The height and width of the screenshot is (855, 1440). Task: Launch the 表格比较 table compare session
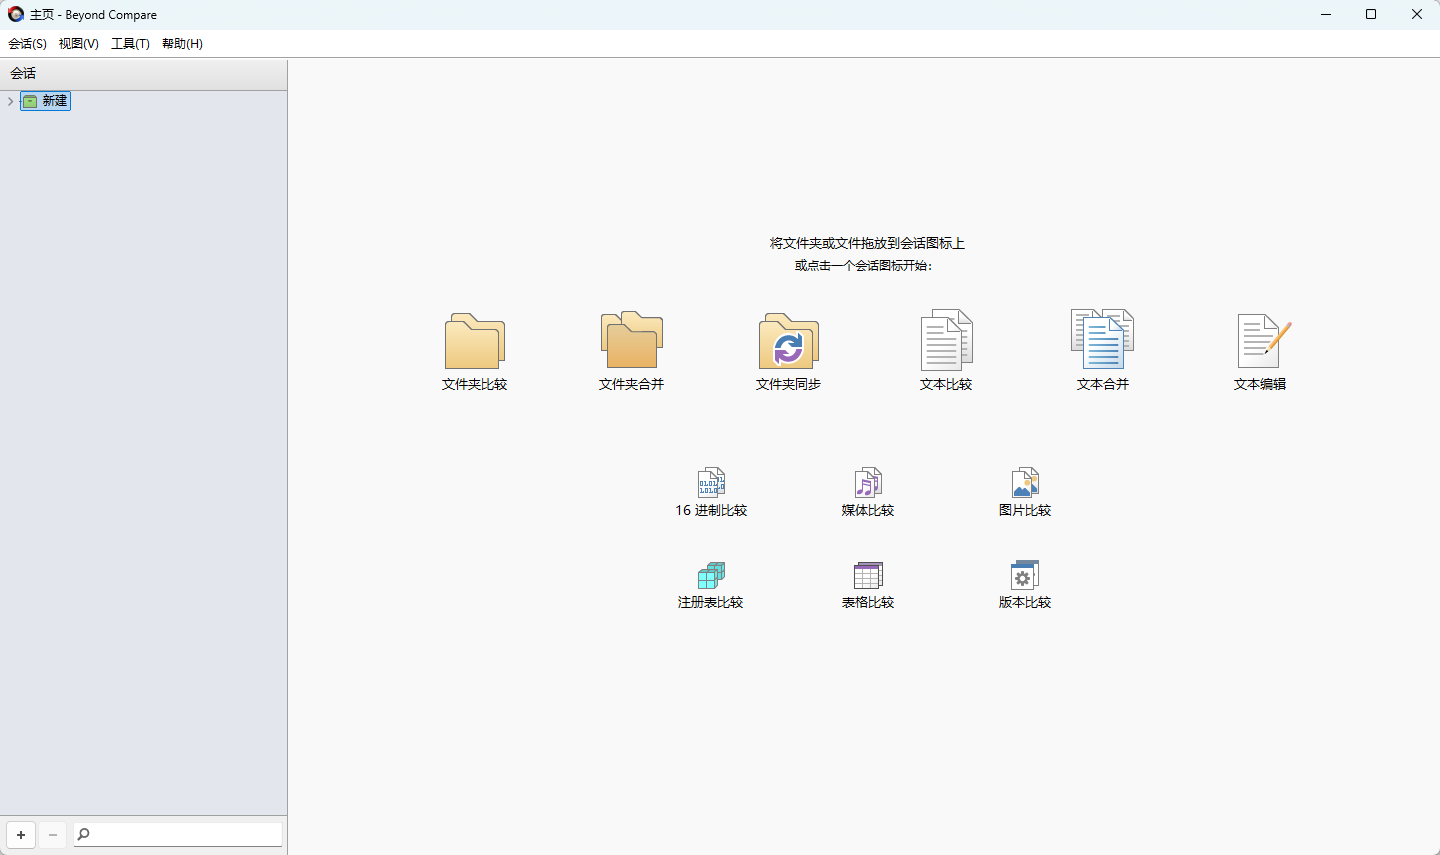[x=868, y=585]
